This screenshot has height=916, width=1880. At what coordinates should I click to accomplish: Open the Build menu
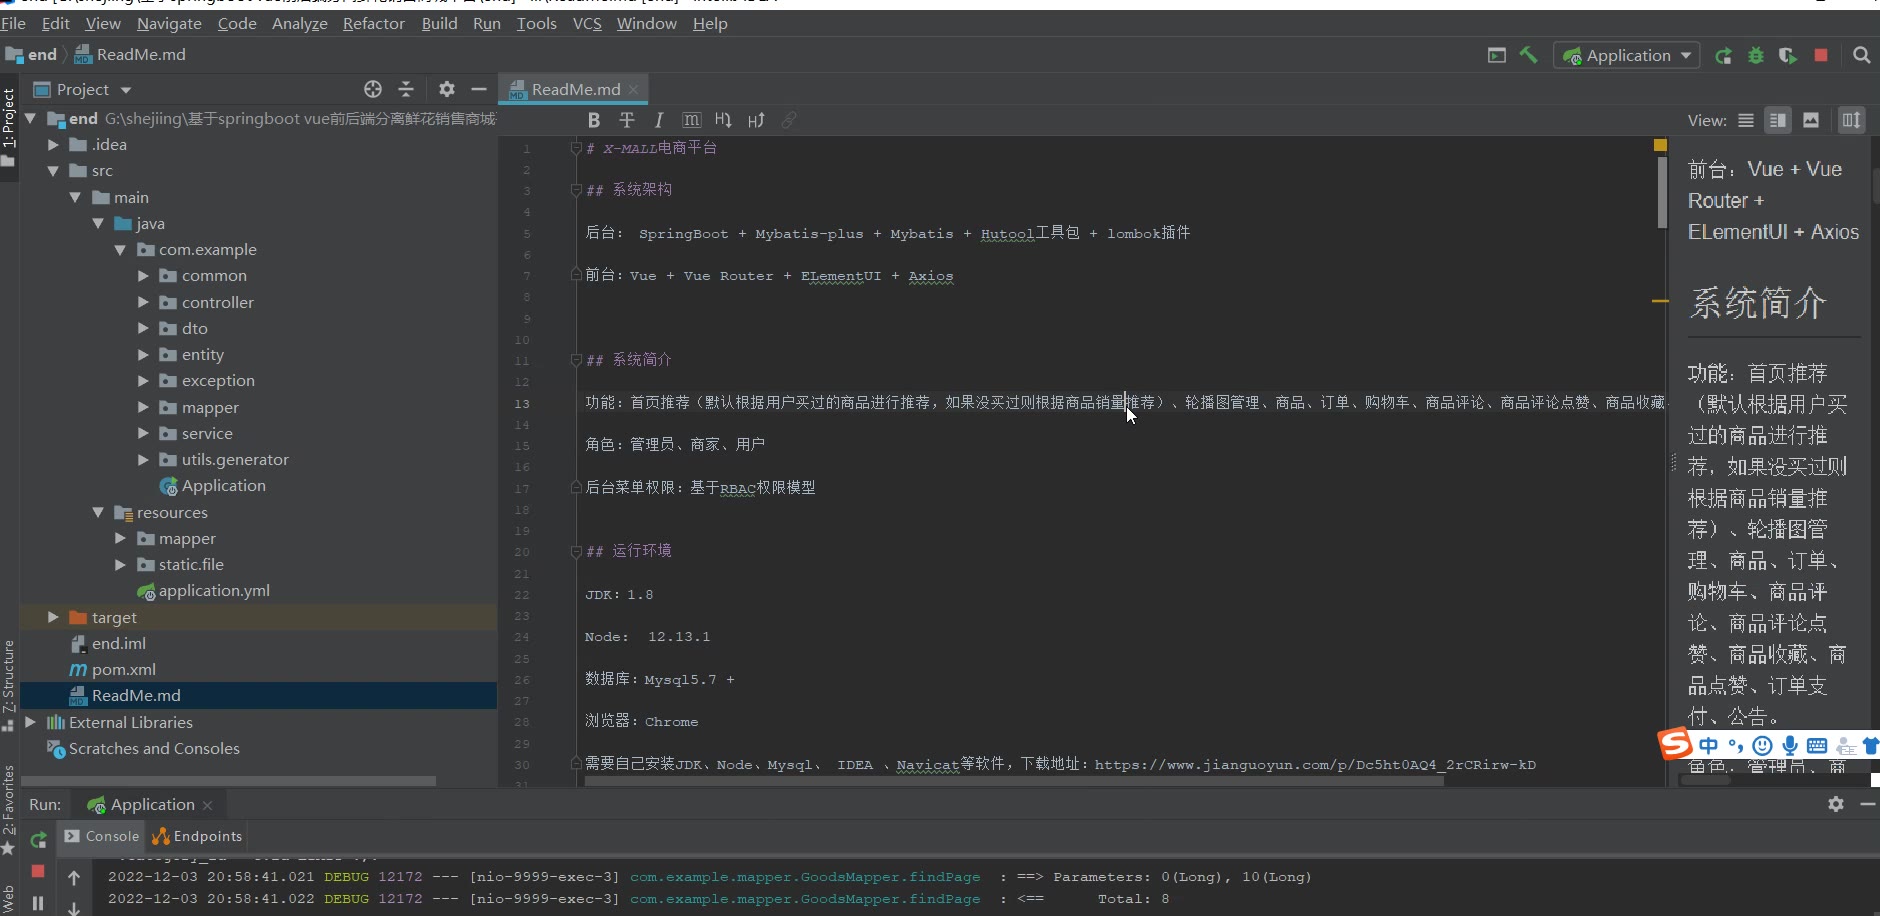(439, 23)
